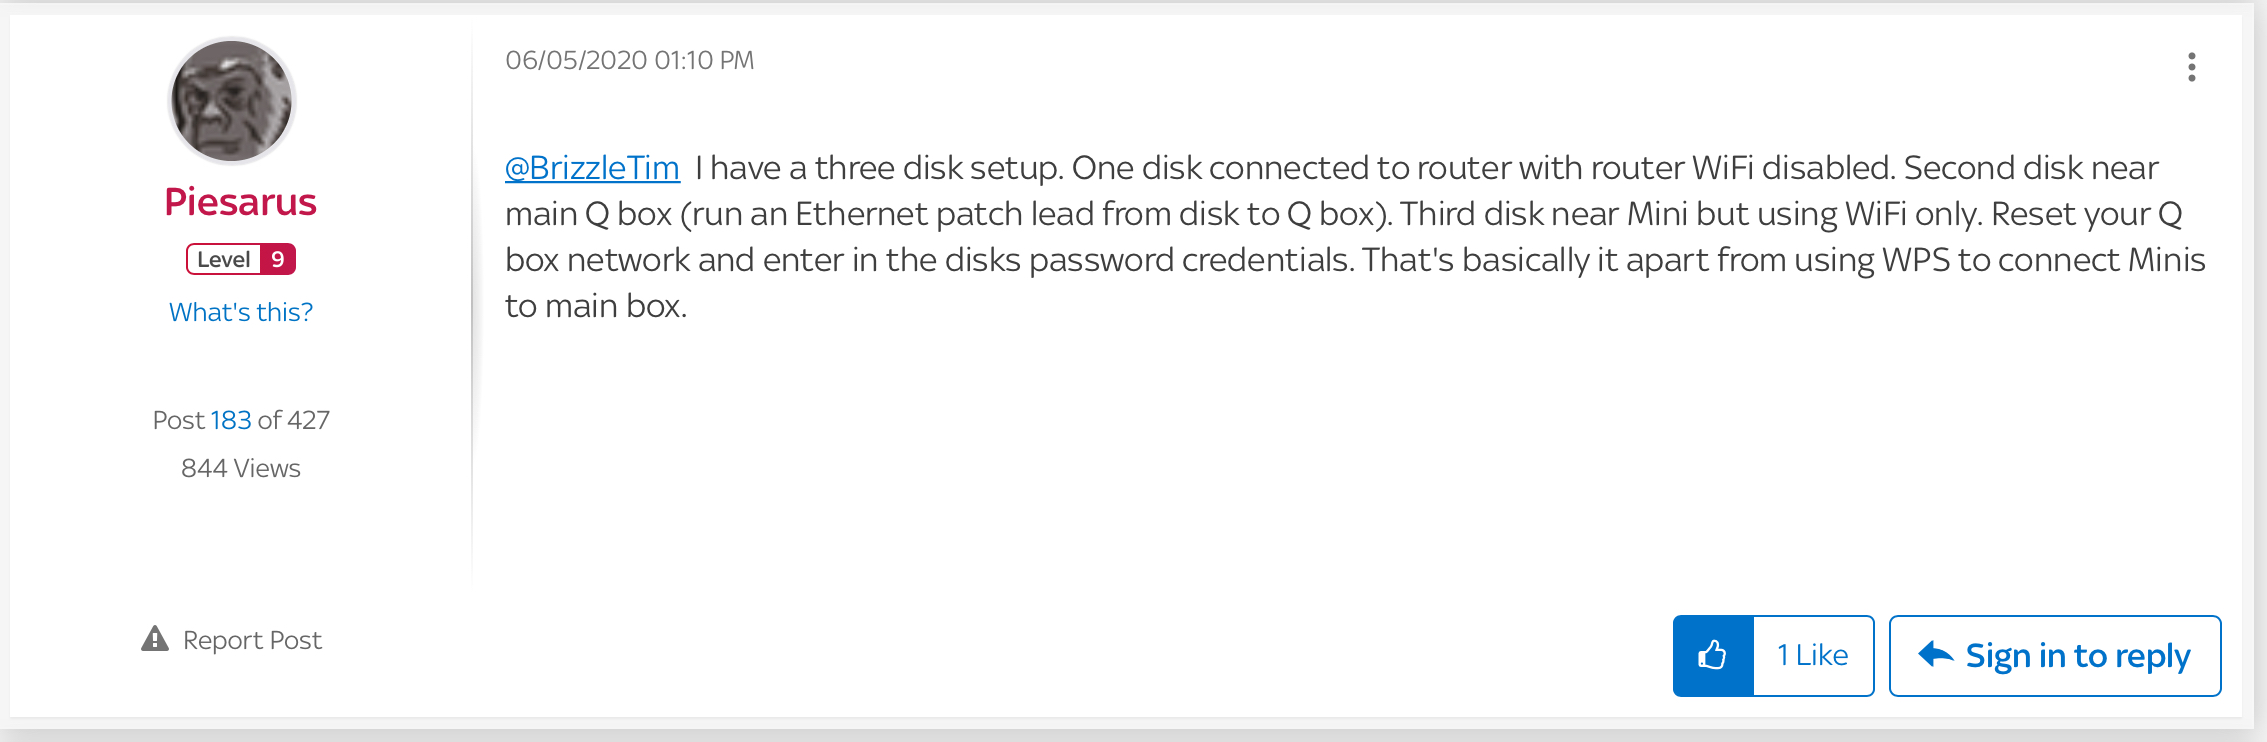Click the "of 427" post total text
This screenshot has height=742, width=2267.
pos(293,420)
